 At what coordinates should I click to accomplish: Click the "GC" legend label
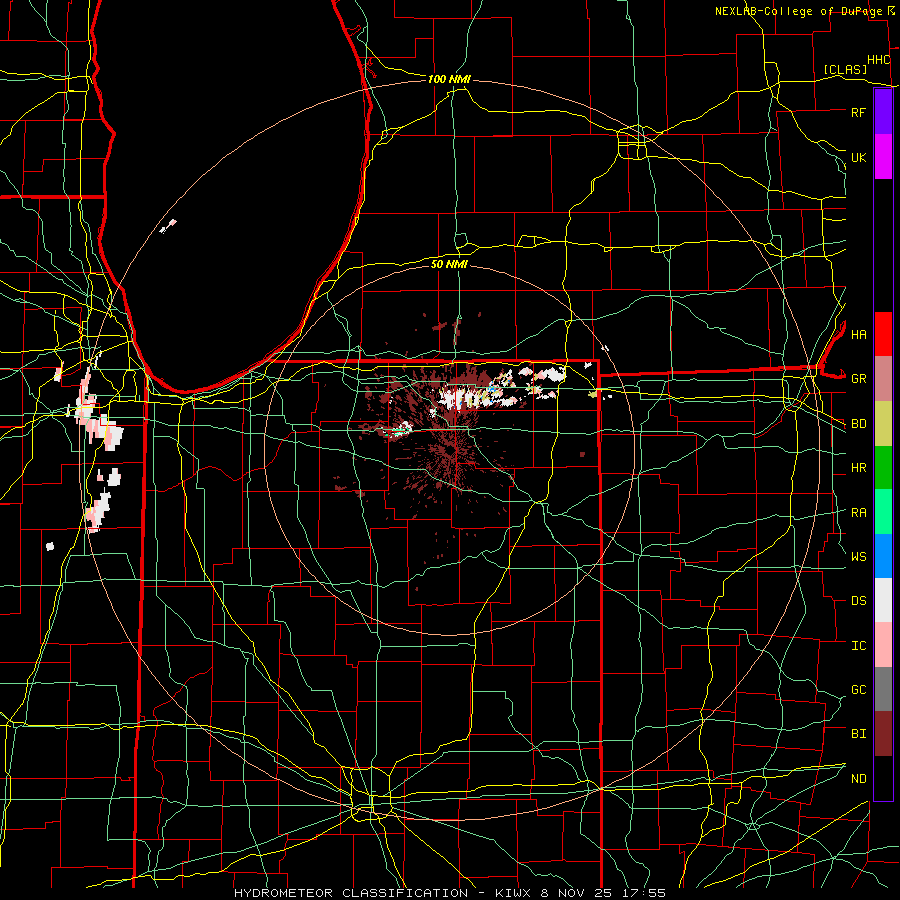point(858,690)
